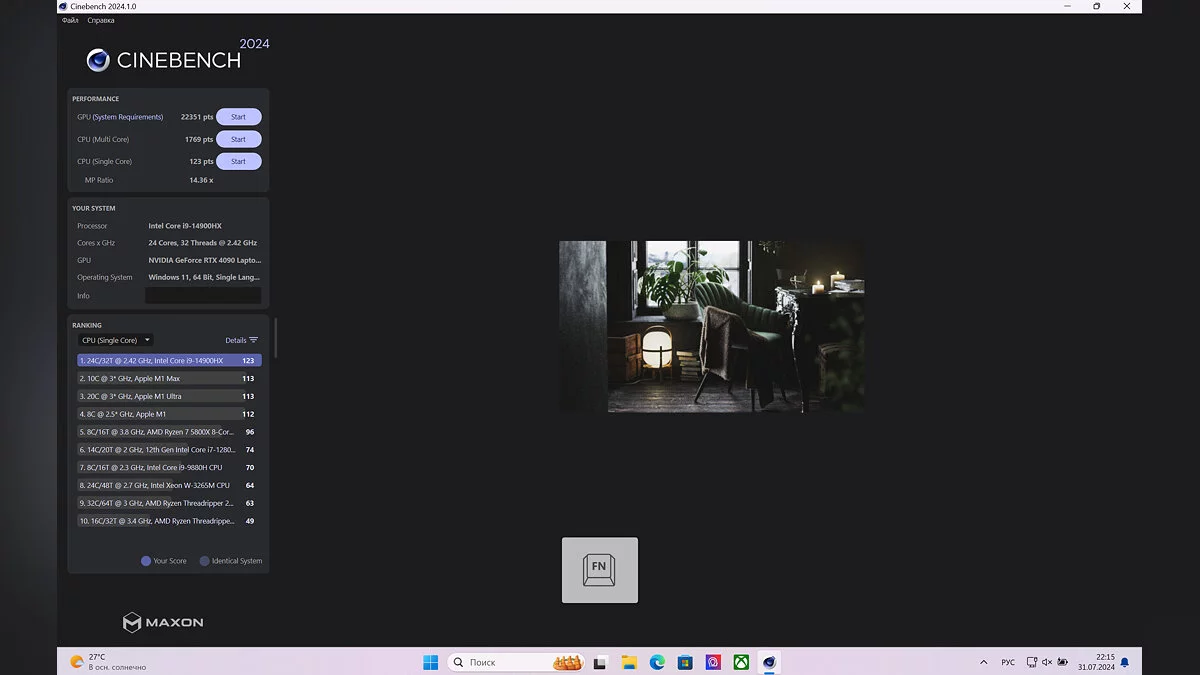The width and height of the screenshot is (1200, 675).
Task: Select ranking entry 8C Apple M1
Action: 169,414
